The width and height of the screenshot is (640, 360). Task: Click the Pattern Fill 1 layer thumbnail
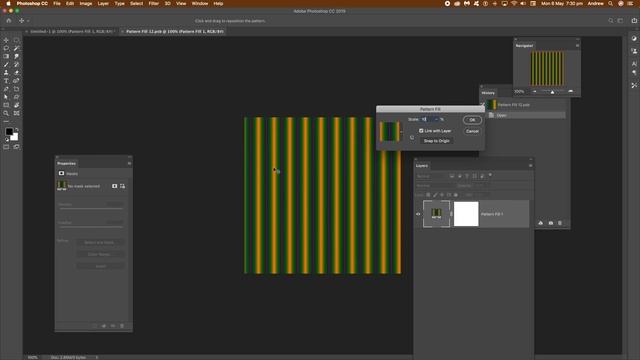pos(436,214)
